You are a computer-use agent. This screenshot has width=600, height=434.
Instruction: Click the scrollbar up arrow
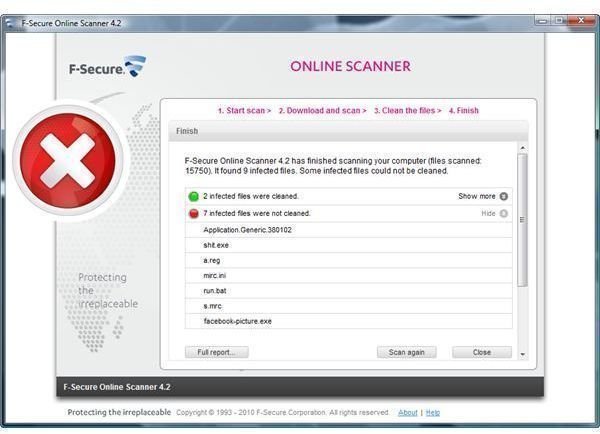(523, 148)
